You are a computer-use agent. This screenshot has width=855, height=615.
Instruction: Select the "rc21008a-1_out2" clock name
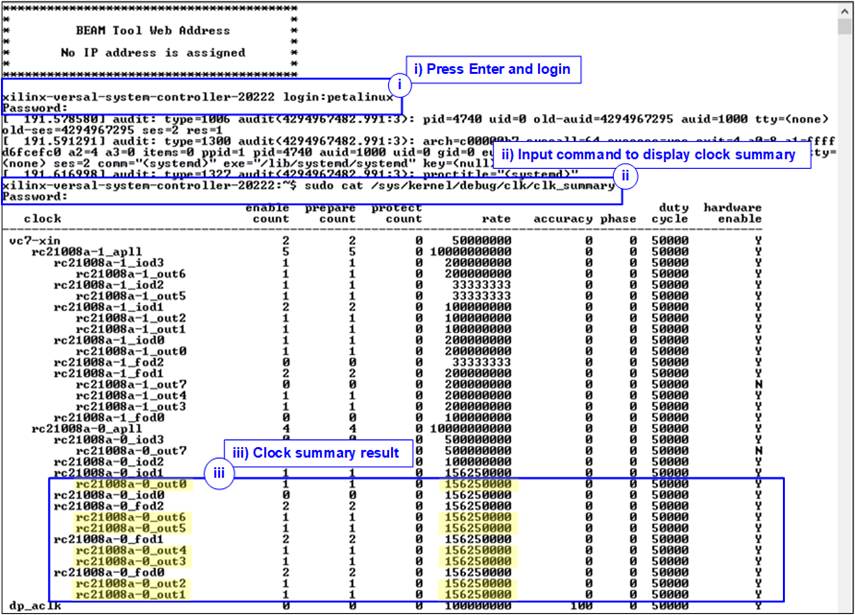131,318
